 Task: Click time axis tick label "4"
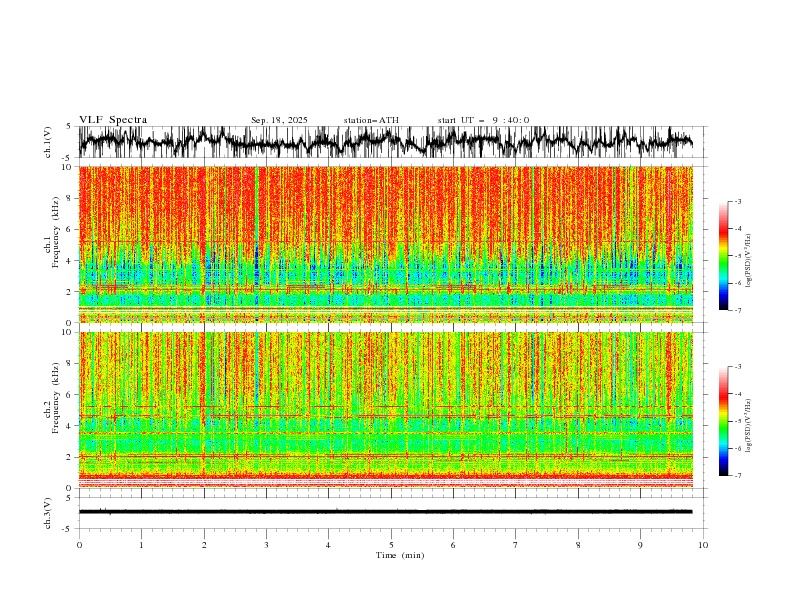tap(328, 545)
